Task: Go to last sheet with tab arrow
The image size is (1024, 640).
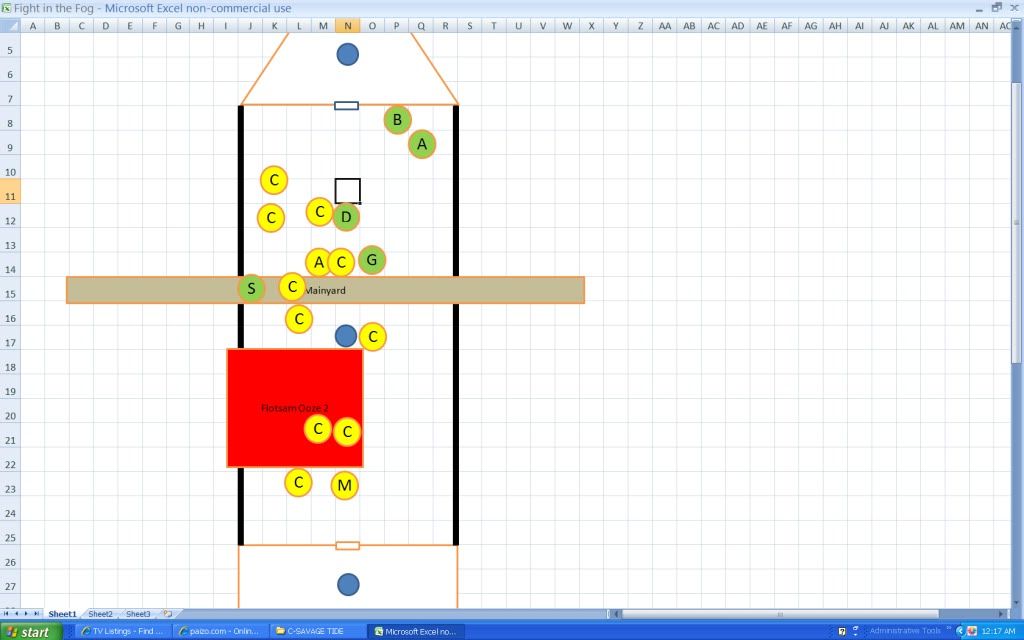Action: click(x=35, y=614)
